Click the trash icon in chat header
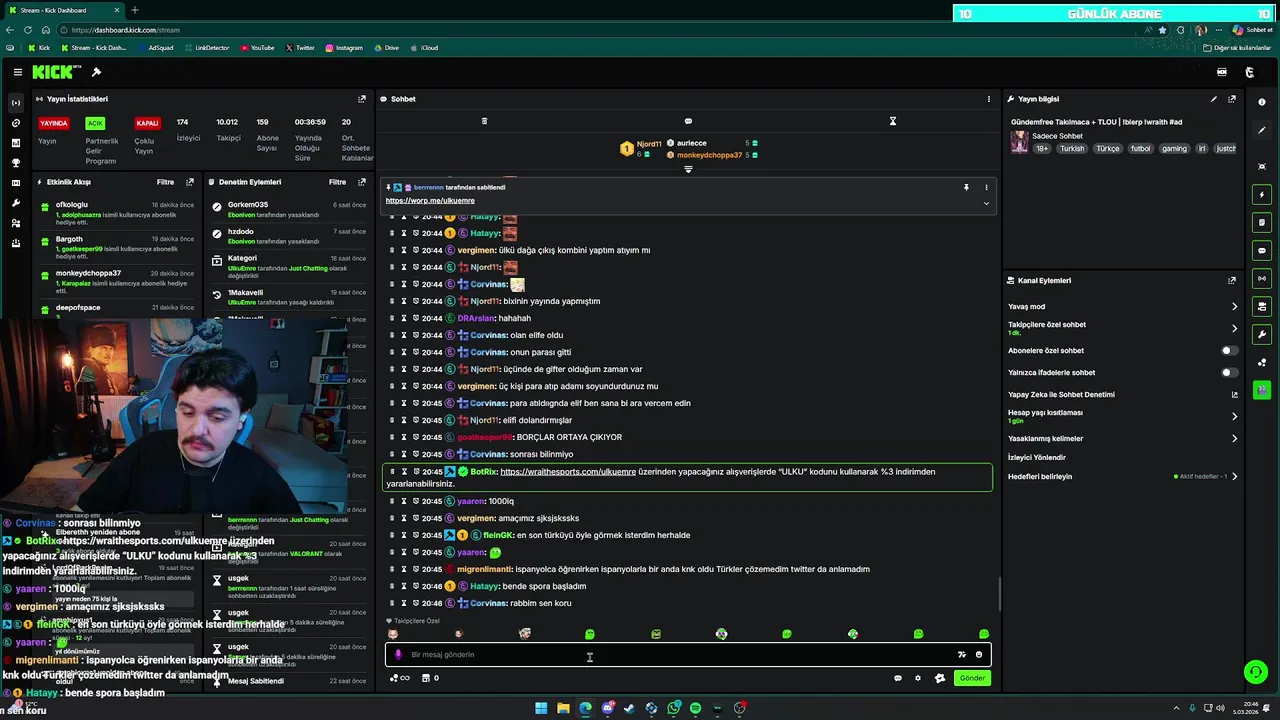The image size is (1280, 720). pos(484,121)
